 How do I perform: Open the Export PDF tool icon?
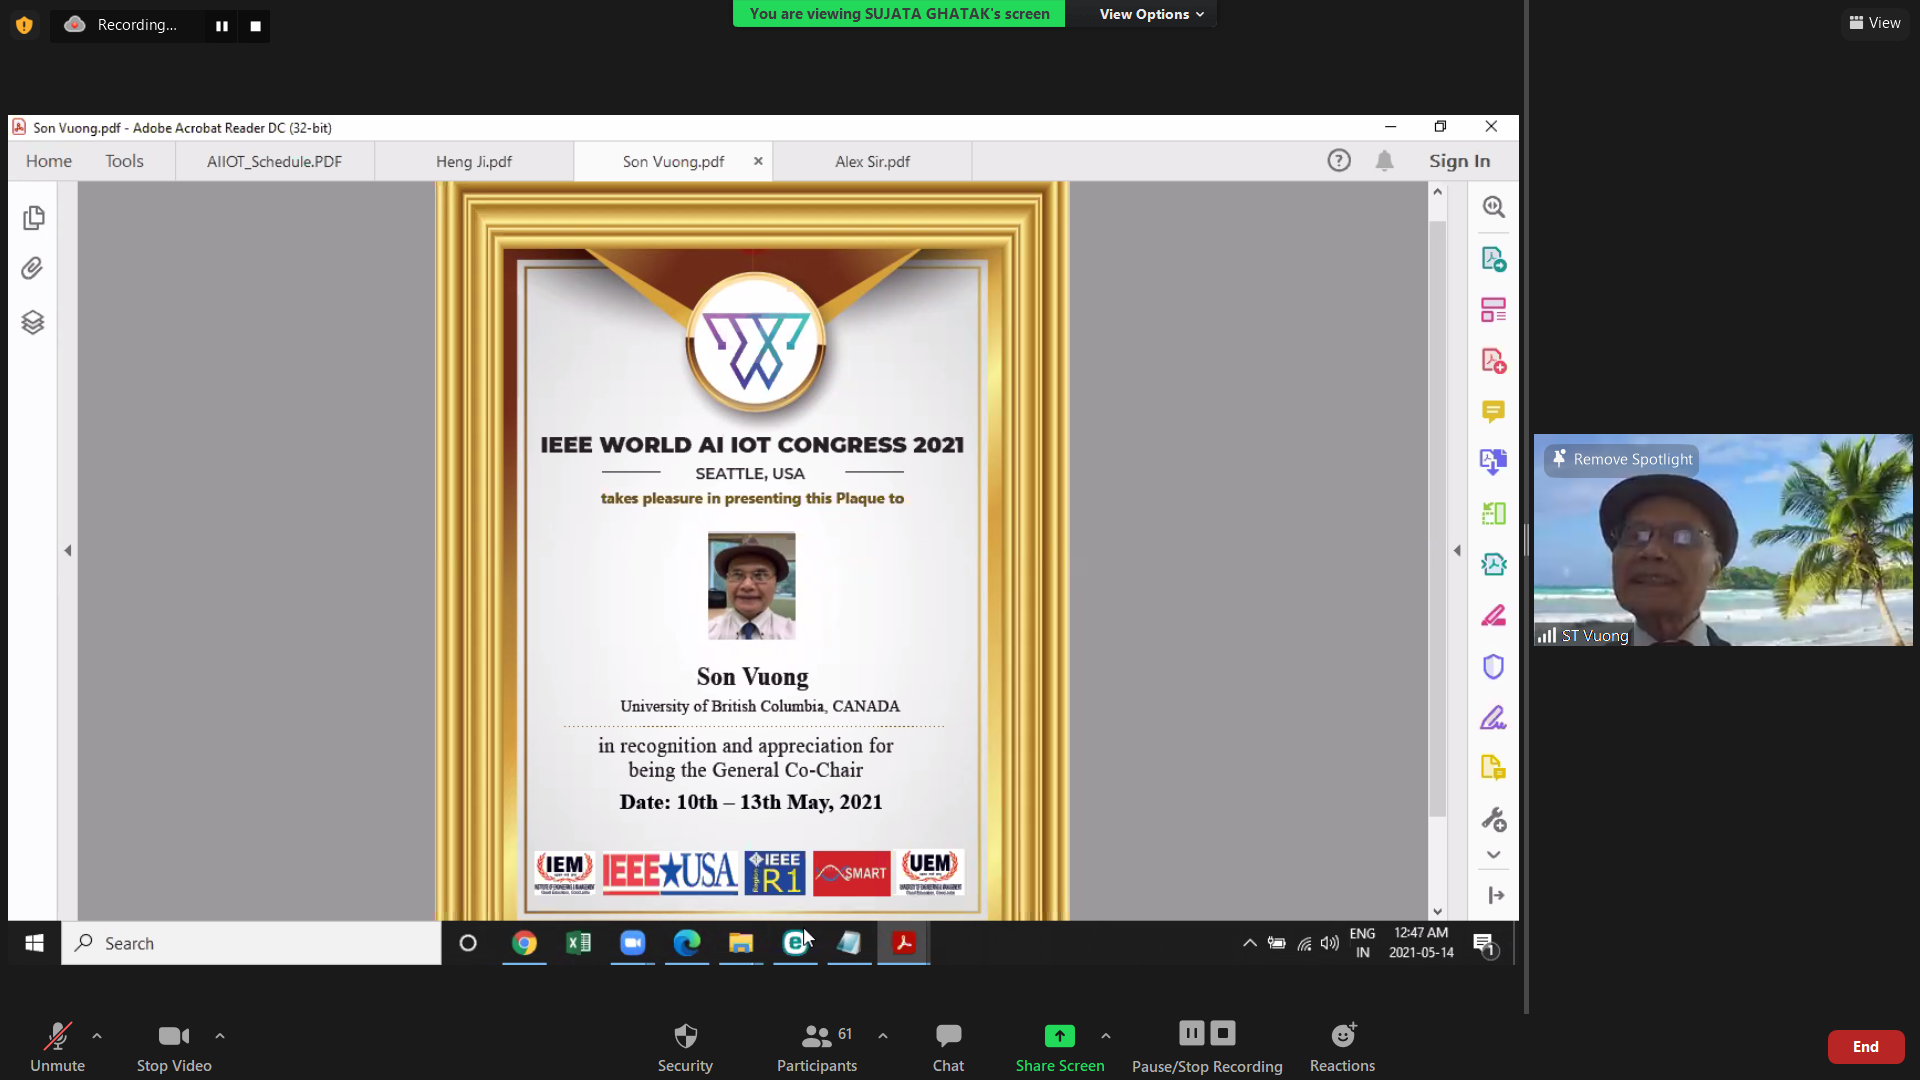pyautogui.click(x=1493, y=259)
